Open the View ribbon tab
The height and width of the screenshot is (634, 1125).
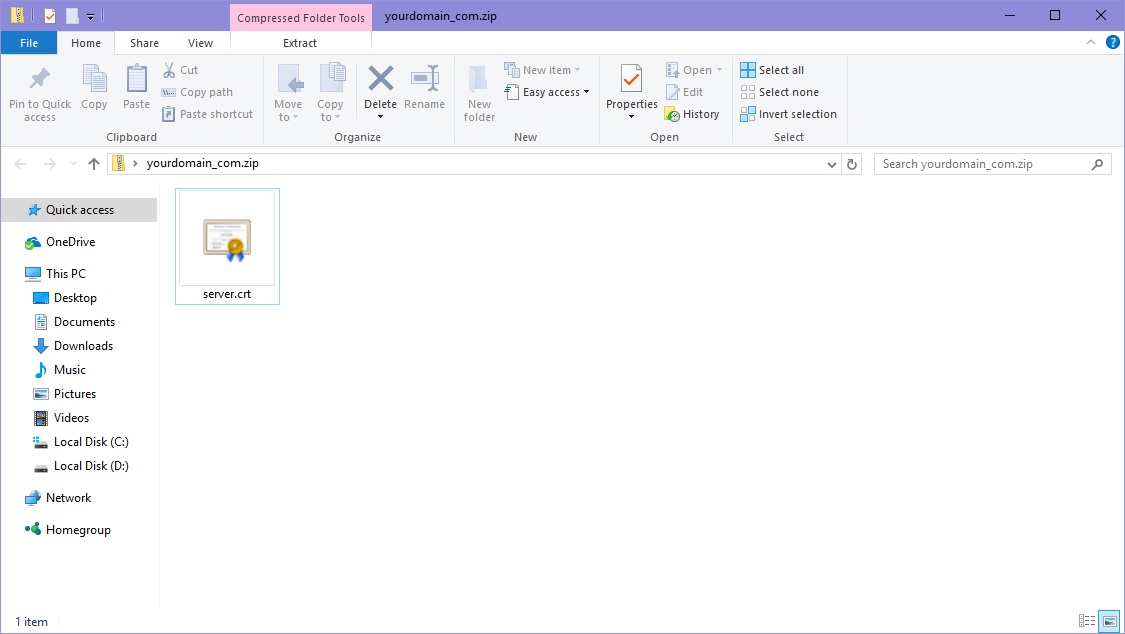[x=200, y=43]
